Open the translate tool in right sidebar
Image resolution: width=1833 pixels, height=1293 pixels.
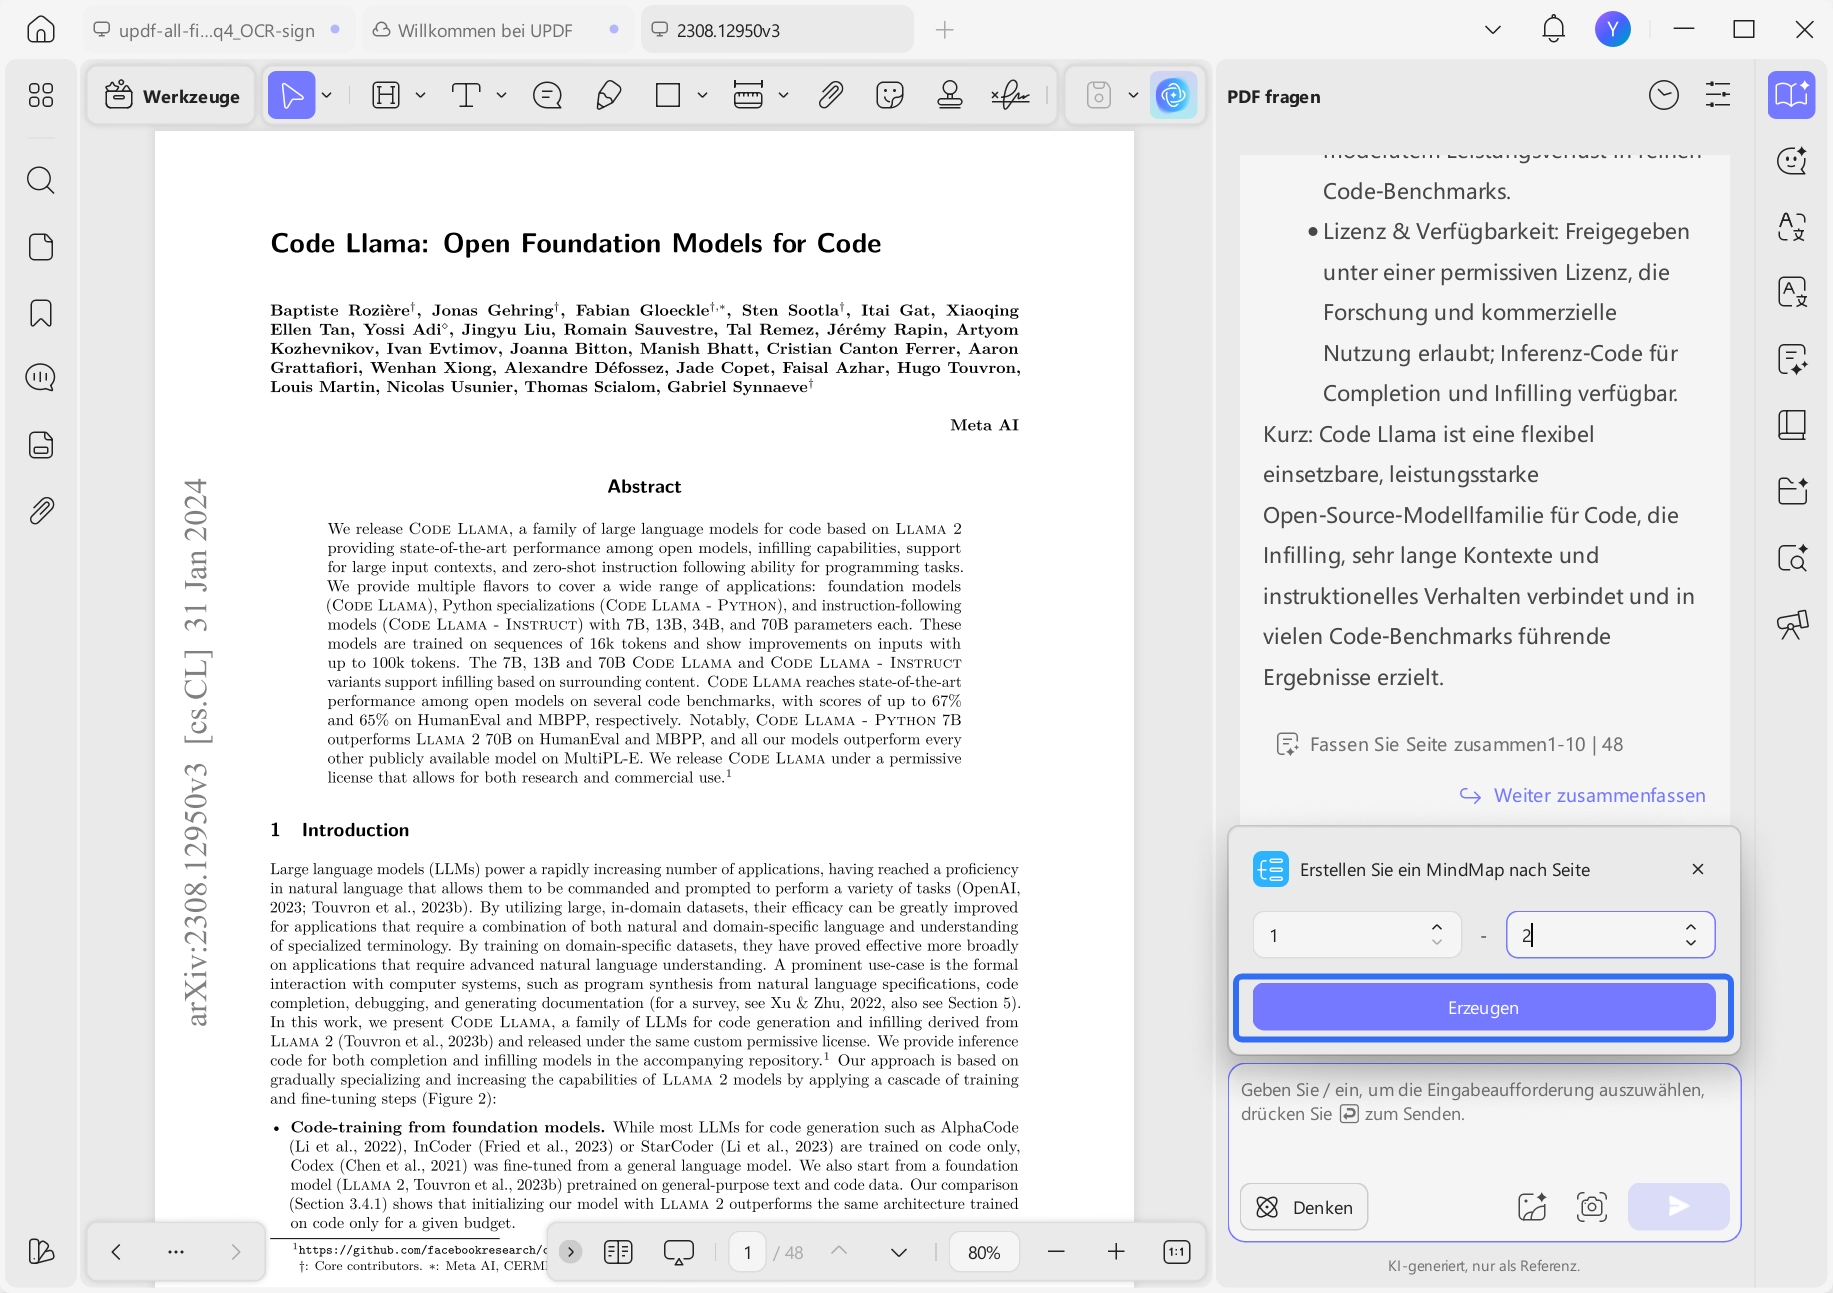tap(1792, 227)
